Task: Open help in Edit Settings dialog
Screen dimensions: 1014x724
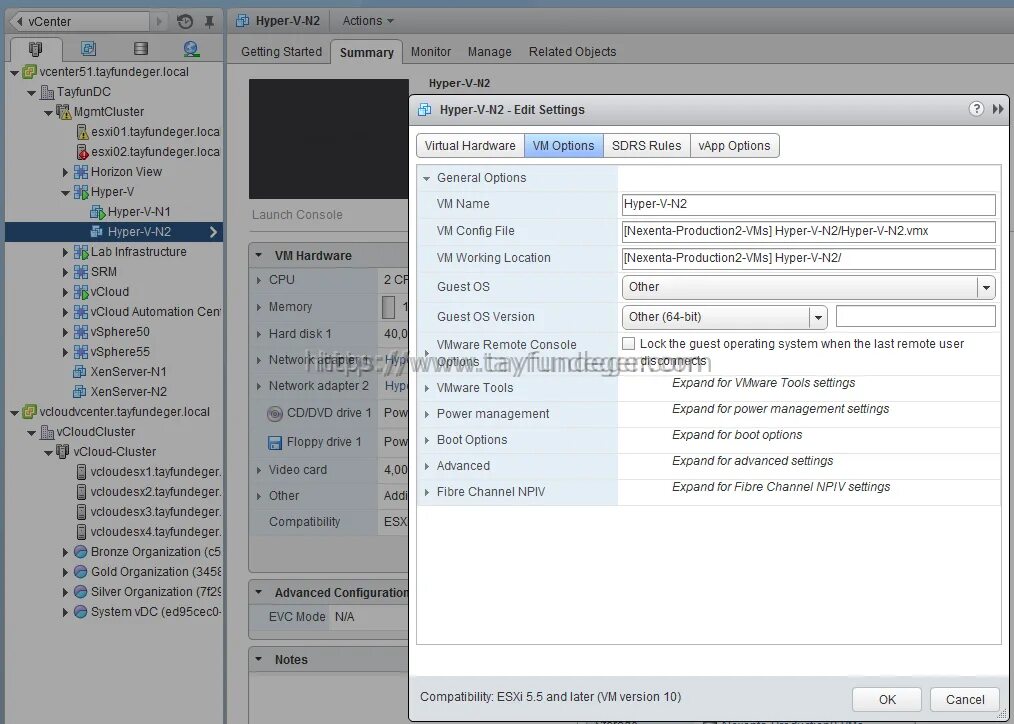Action: coord(976,109)
